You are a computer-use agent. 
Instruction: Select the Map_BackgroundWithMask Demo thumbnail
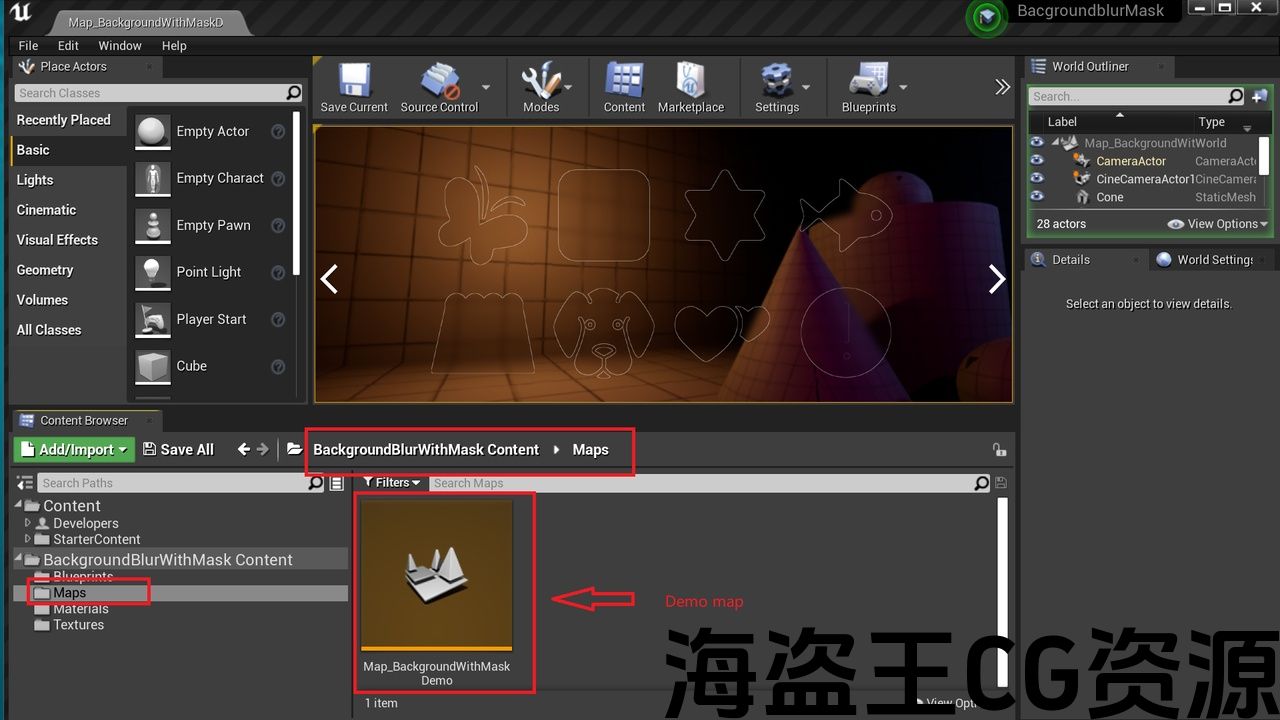pos(437,577)
